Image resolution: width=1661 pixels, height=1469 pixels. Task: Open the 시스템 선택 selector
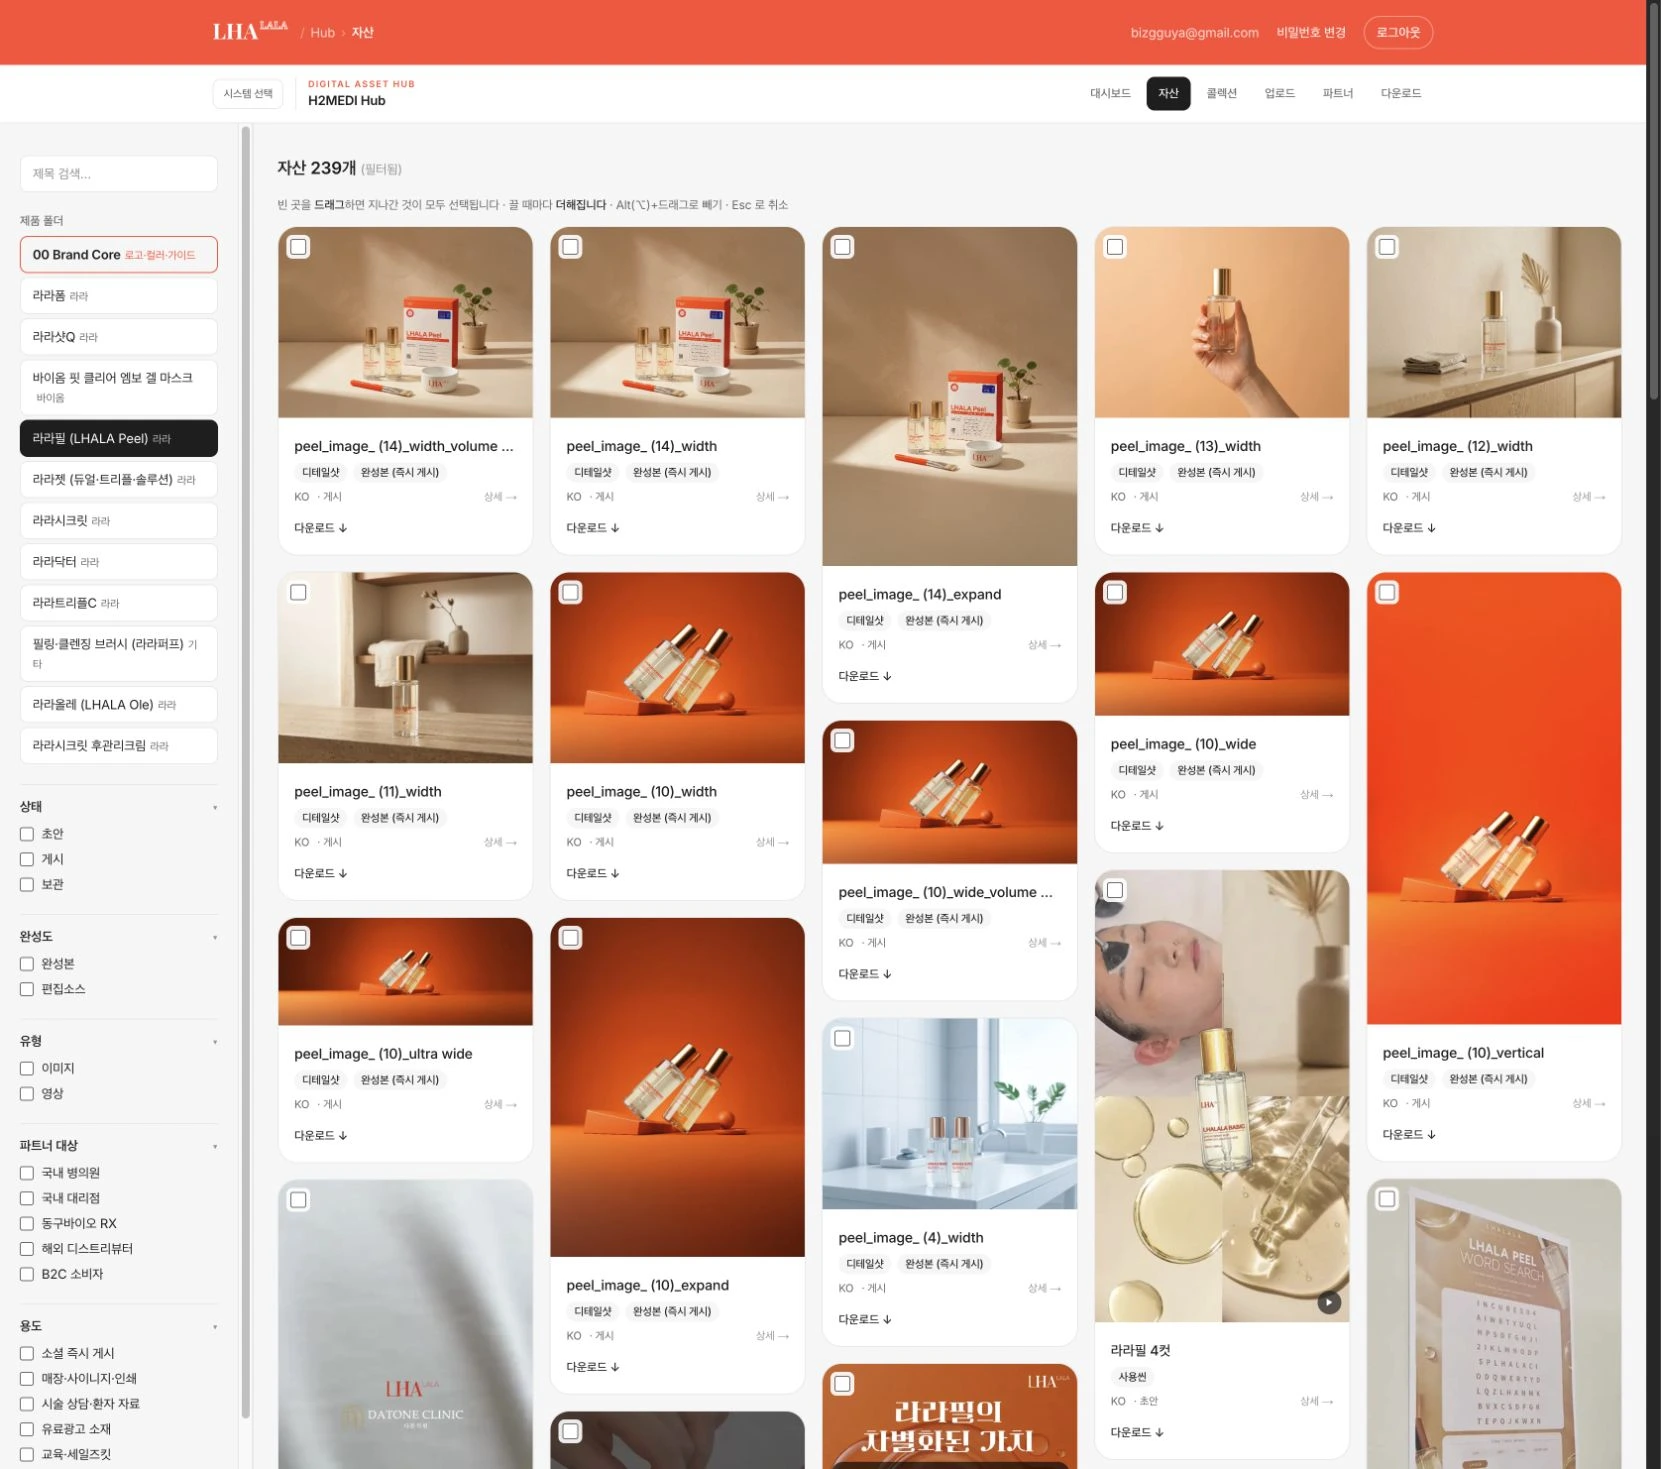[248, 93]
